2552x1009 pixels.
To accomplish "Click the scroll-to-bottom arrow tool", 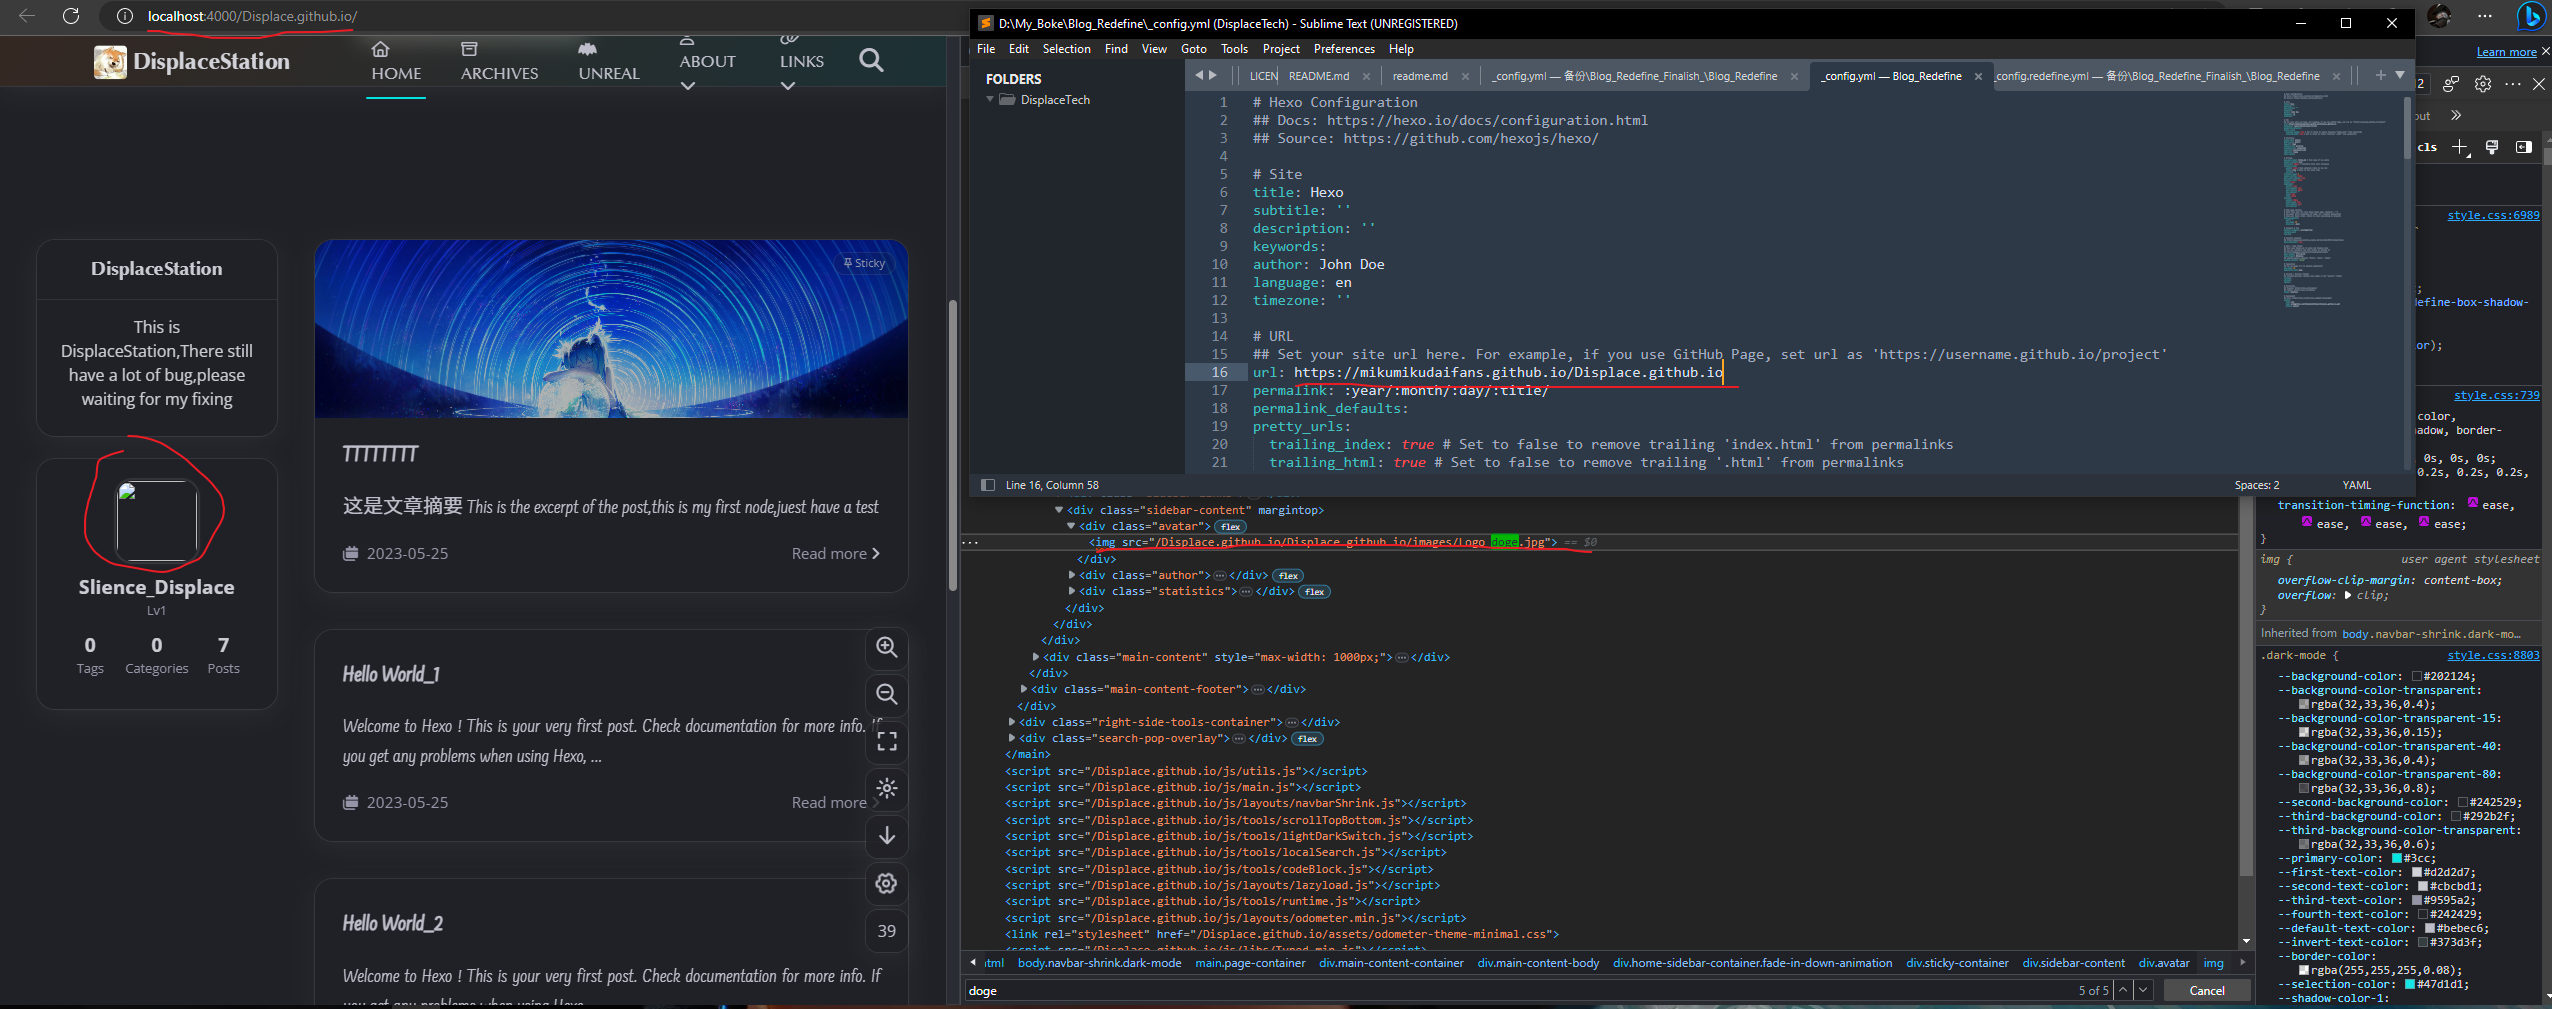I will point(886,836).
